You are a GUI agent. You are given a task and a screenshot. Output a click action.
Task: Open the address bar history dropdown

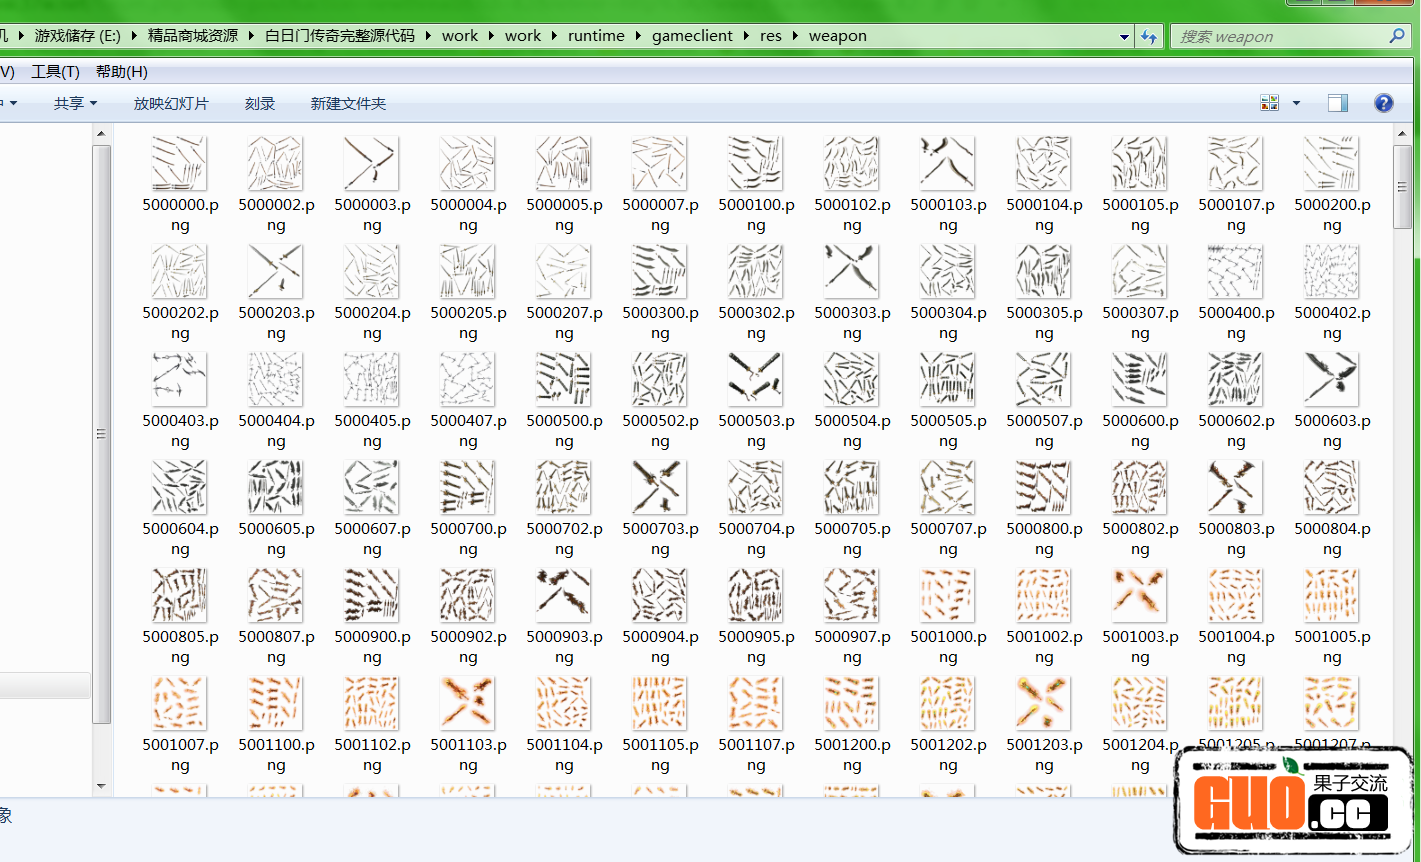coord(1123,35)
